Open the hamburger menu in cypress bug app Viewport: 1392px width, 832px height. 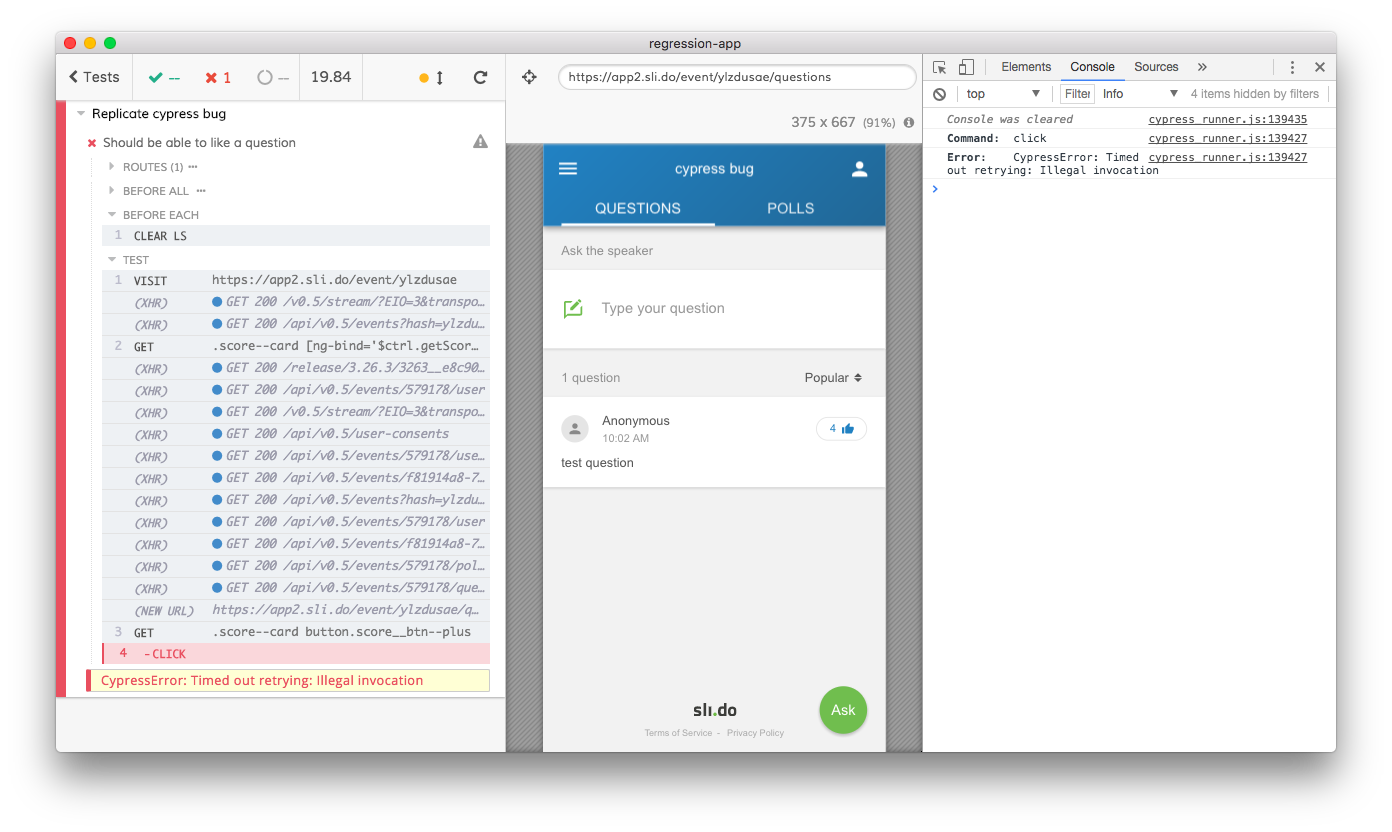[x=568, y=168]
